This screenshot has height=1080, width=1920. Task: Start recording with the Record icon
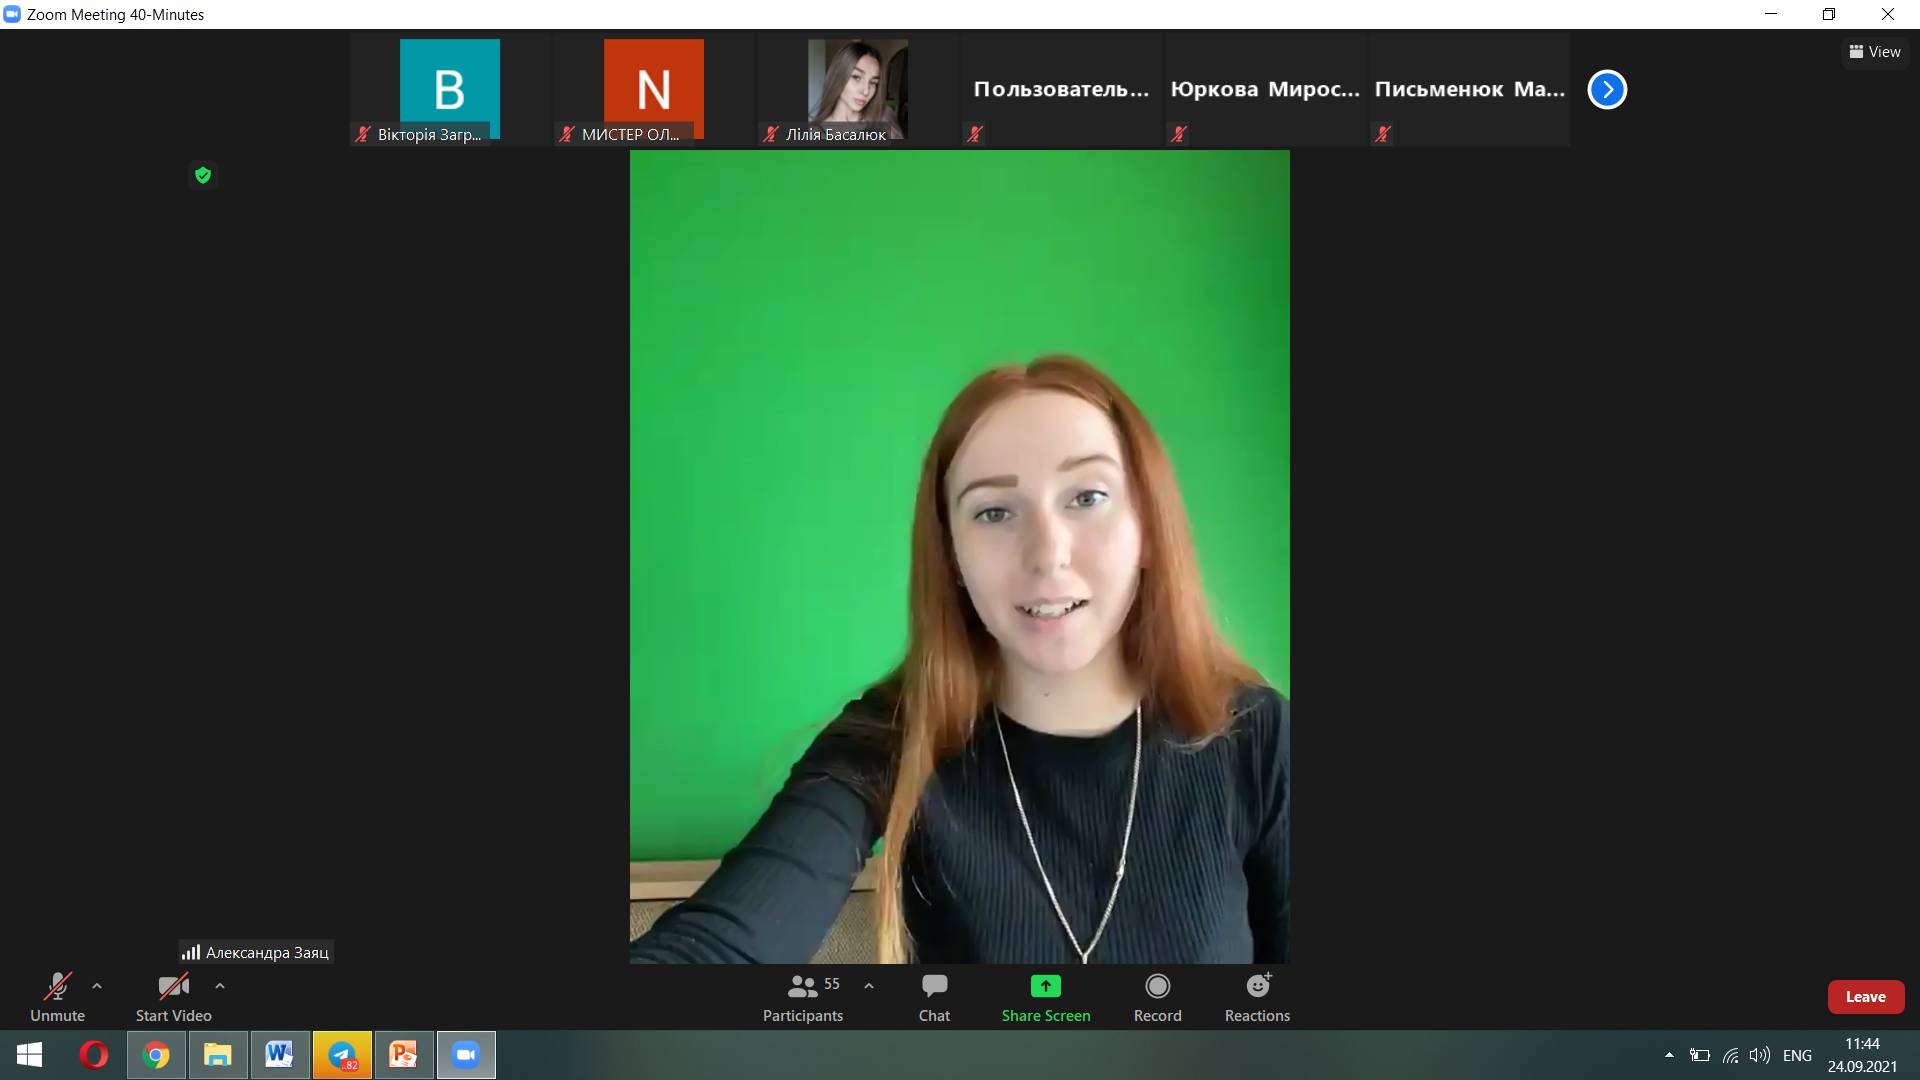(1157, 987)
